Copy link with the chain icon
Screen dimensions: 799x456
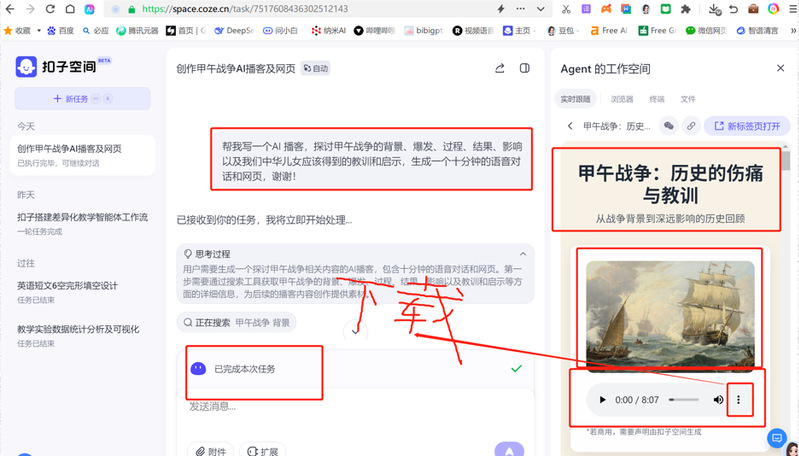pos(690,126)
